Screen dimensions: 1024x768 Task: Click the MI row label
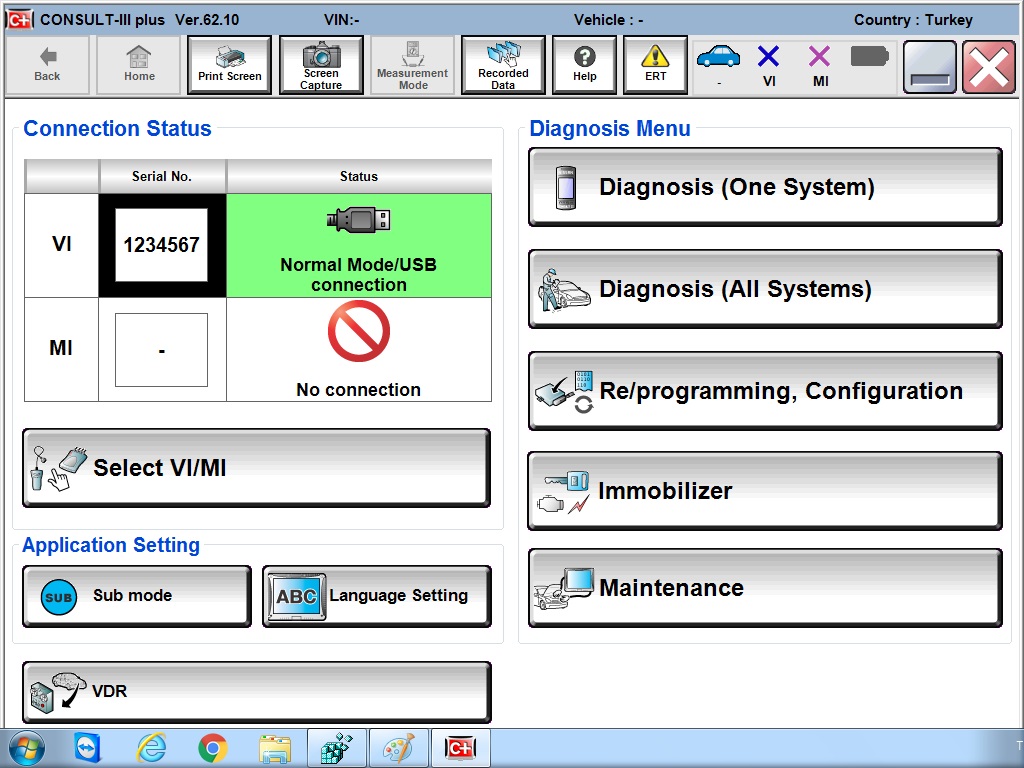tap(61, 348)
